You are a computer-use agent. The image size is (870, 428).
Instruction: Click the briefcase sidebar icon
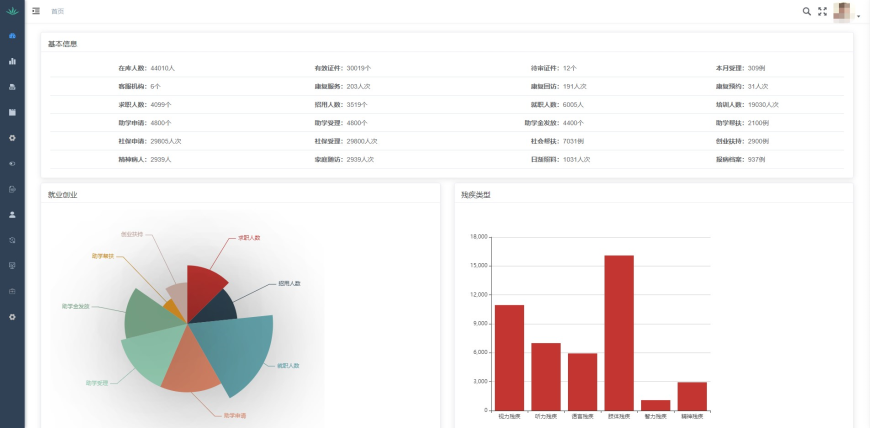pos(12,291)
